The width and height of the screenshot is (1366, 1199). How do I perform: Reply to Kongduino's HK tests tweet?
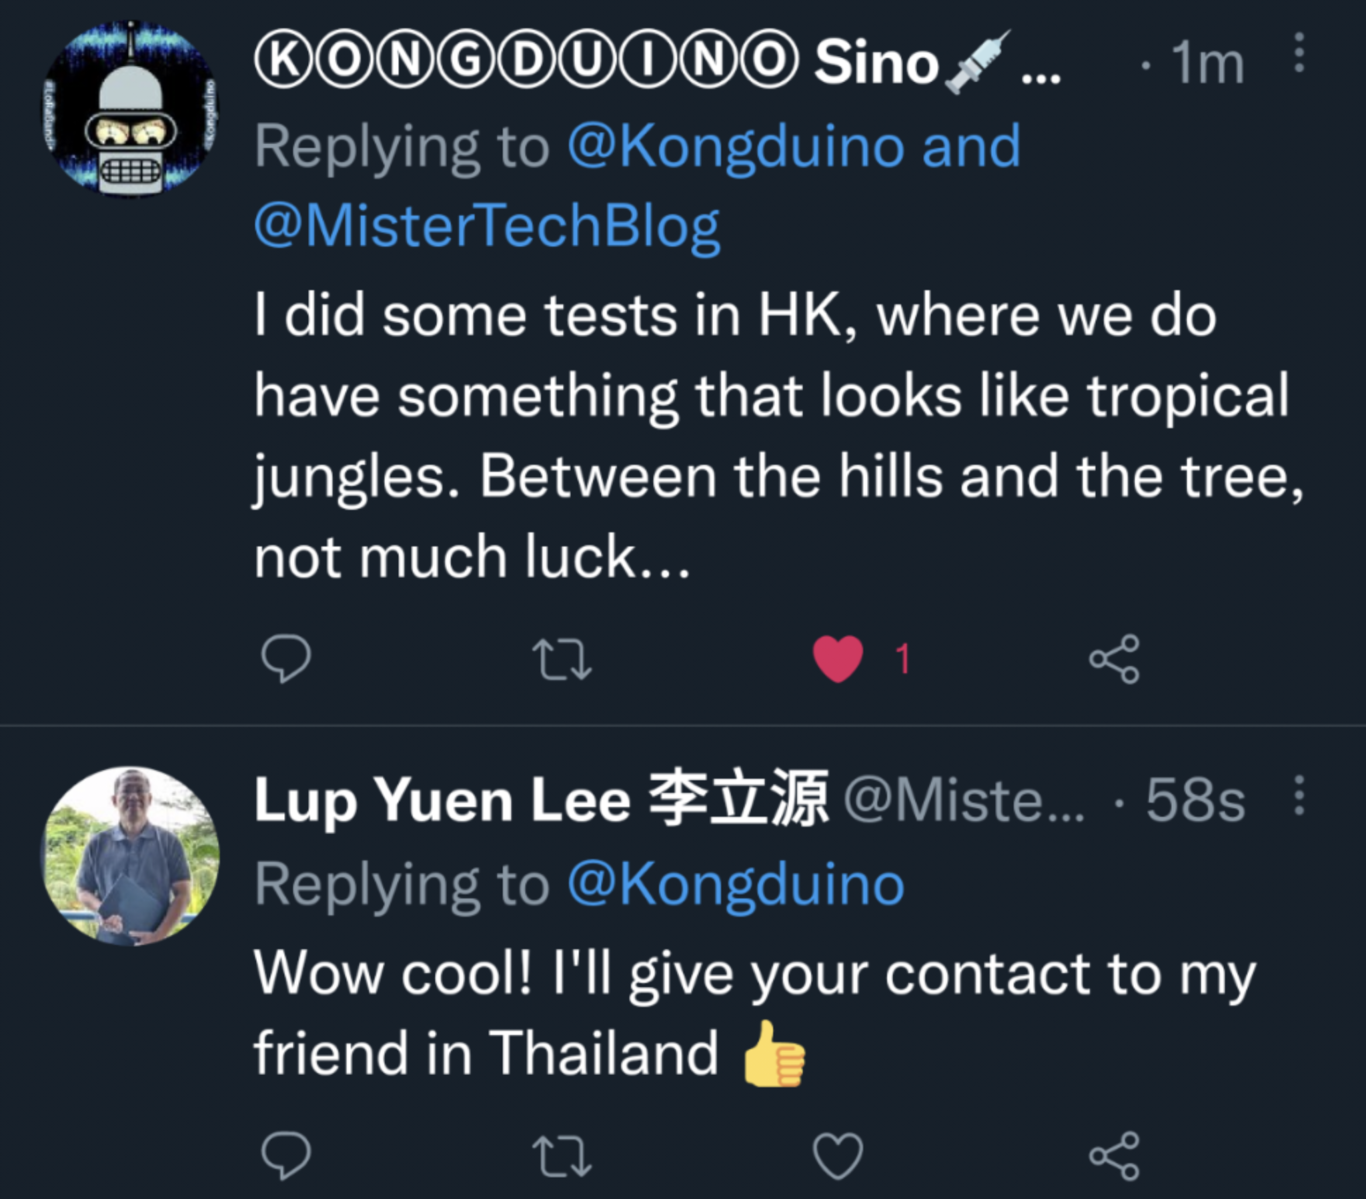click(x=286, y=659)
